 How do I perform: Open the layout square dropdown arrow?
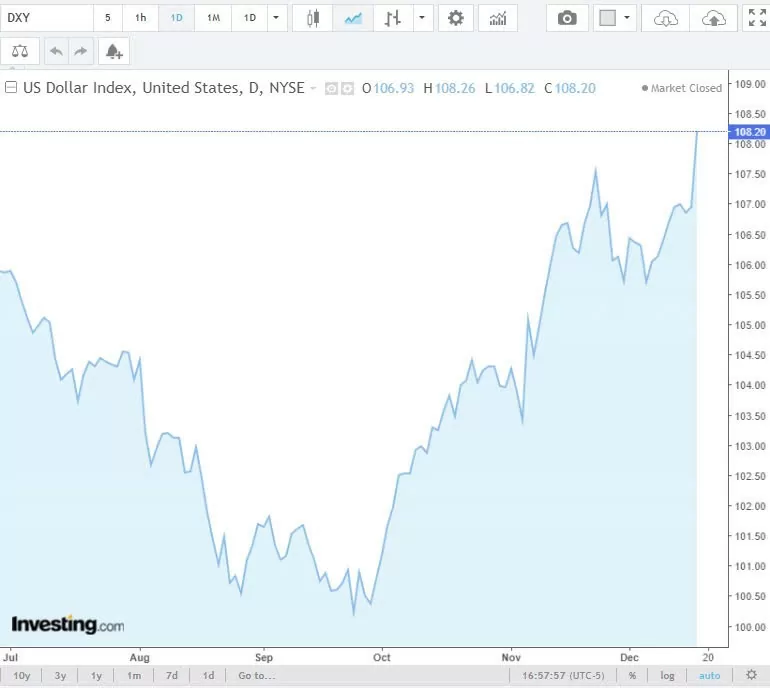pos(627,18)
